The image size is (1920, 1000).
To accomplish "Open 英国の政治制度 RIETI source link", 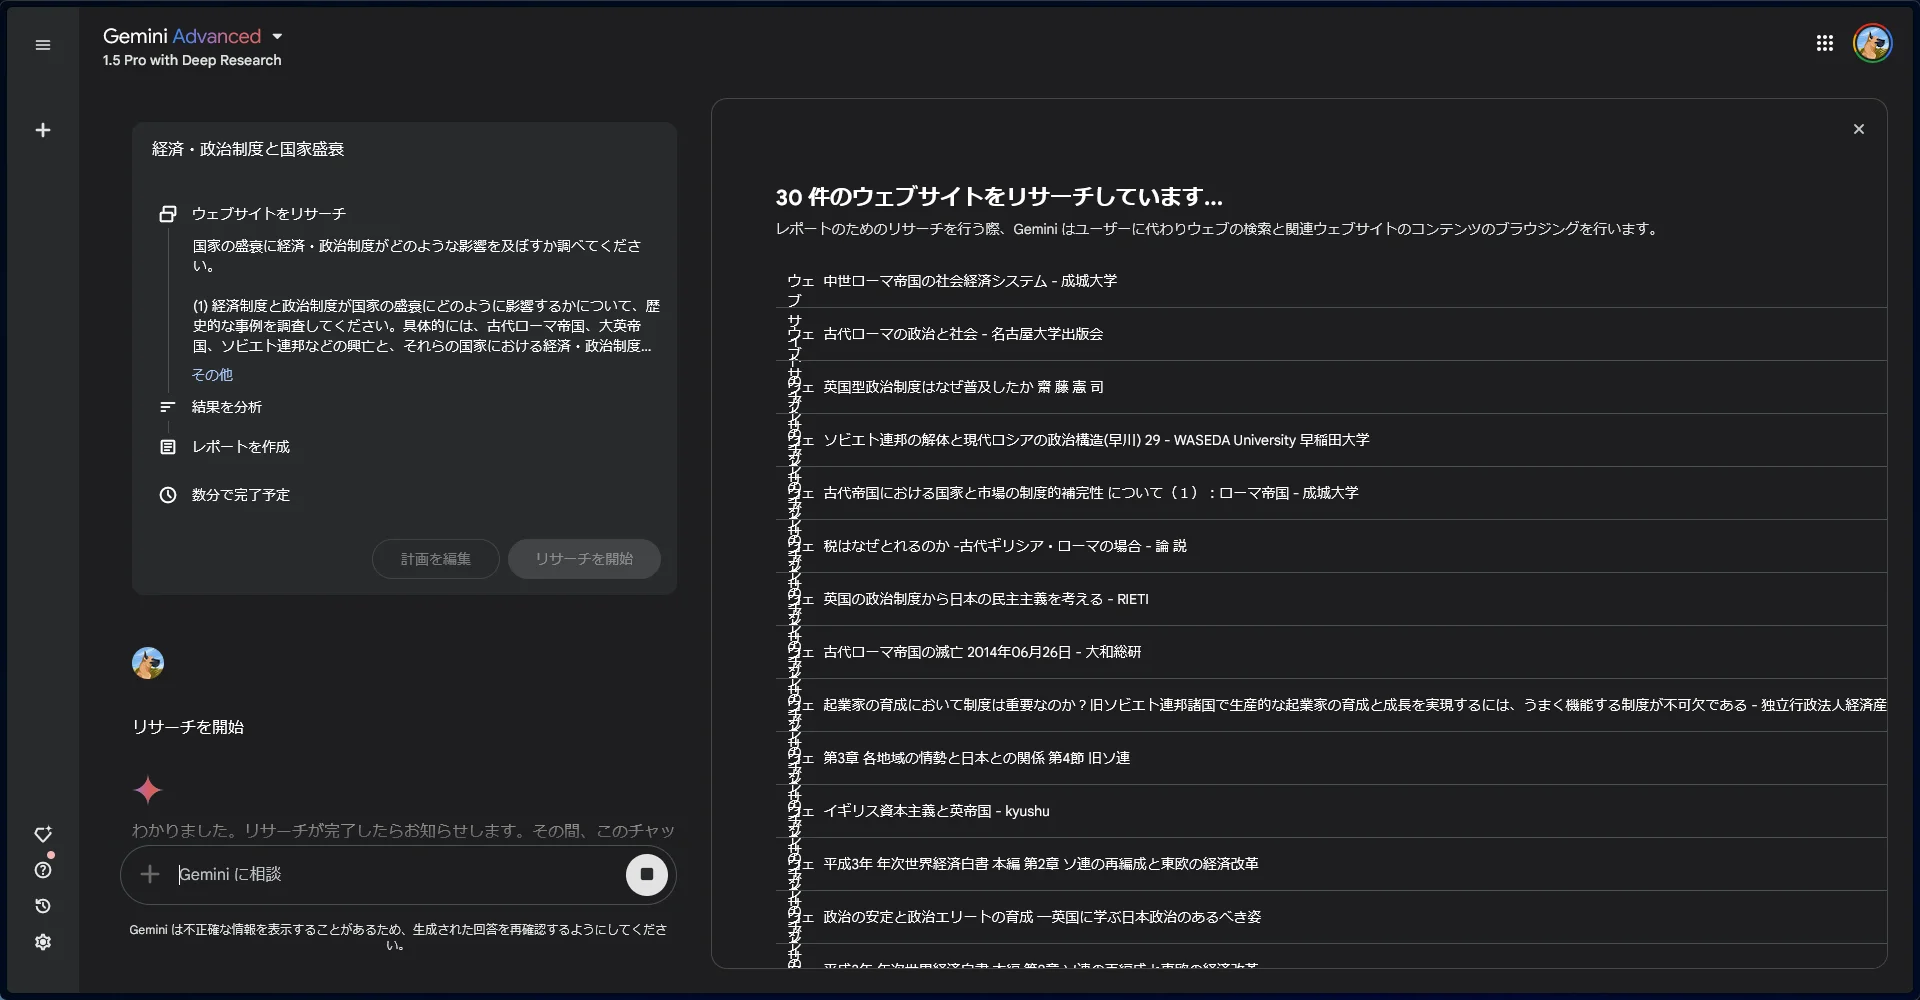I will [986, 599].
